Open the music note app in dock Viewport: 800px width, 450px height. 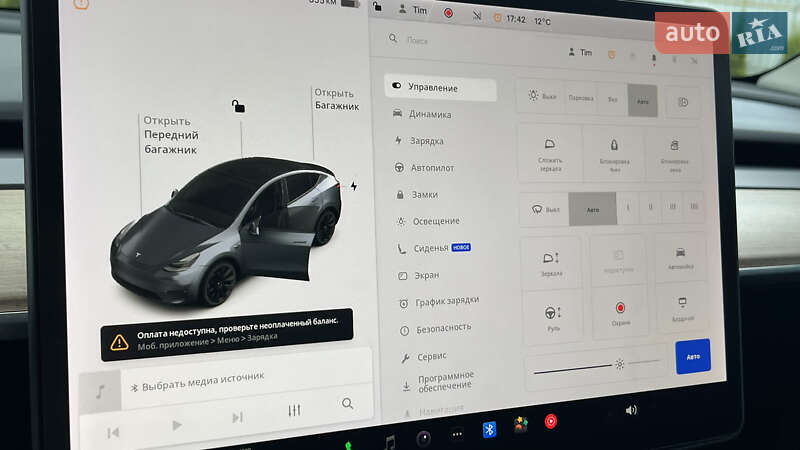(x=390, y=442)
